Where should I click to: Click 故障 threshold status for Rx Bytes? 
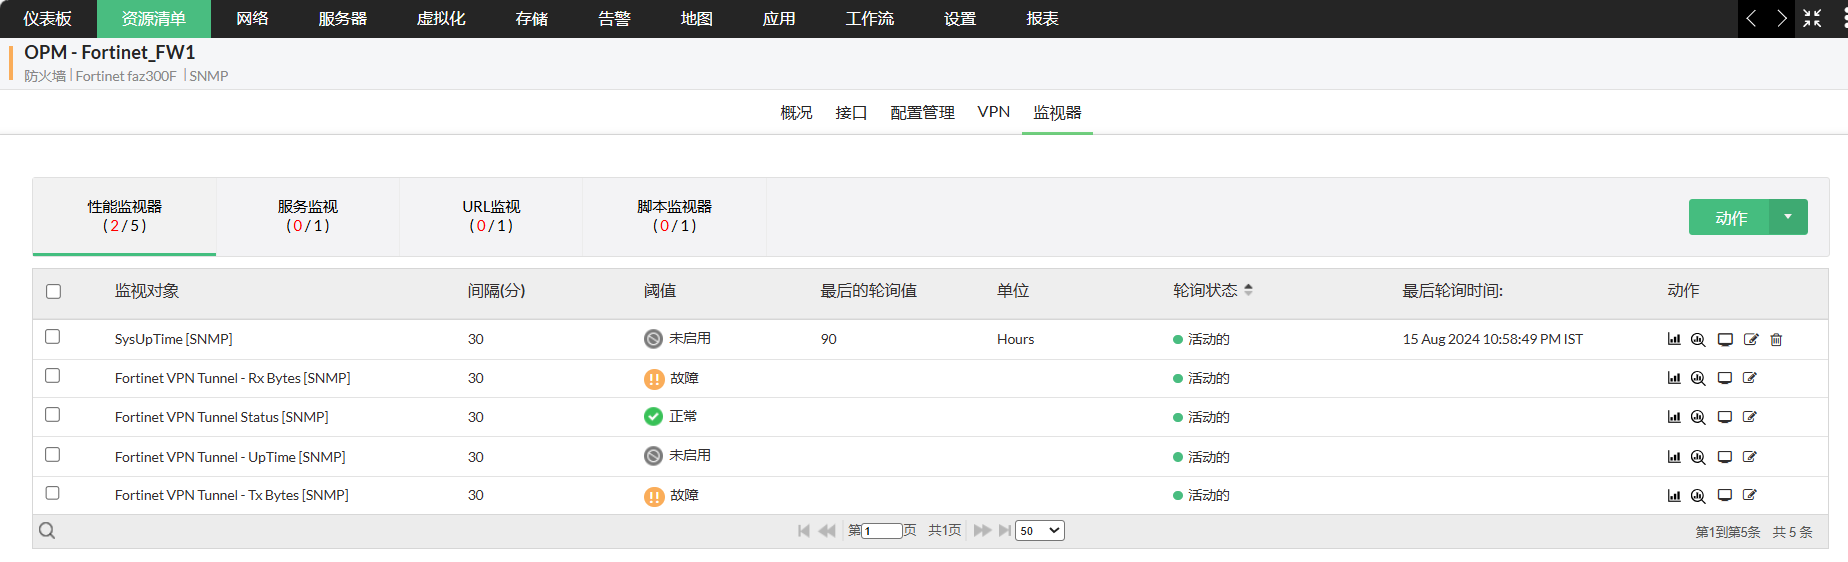[672, 378]
